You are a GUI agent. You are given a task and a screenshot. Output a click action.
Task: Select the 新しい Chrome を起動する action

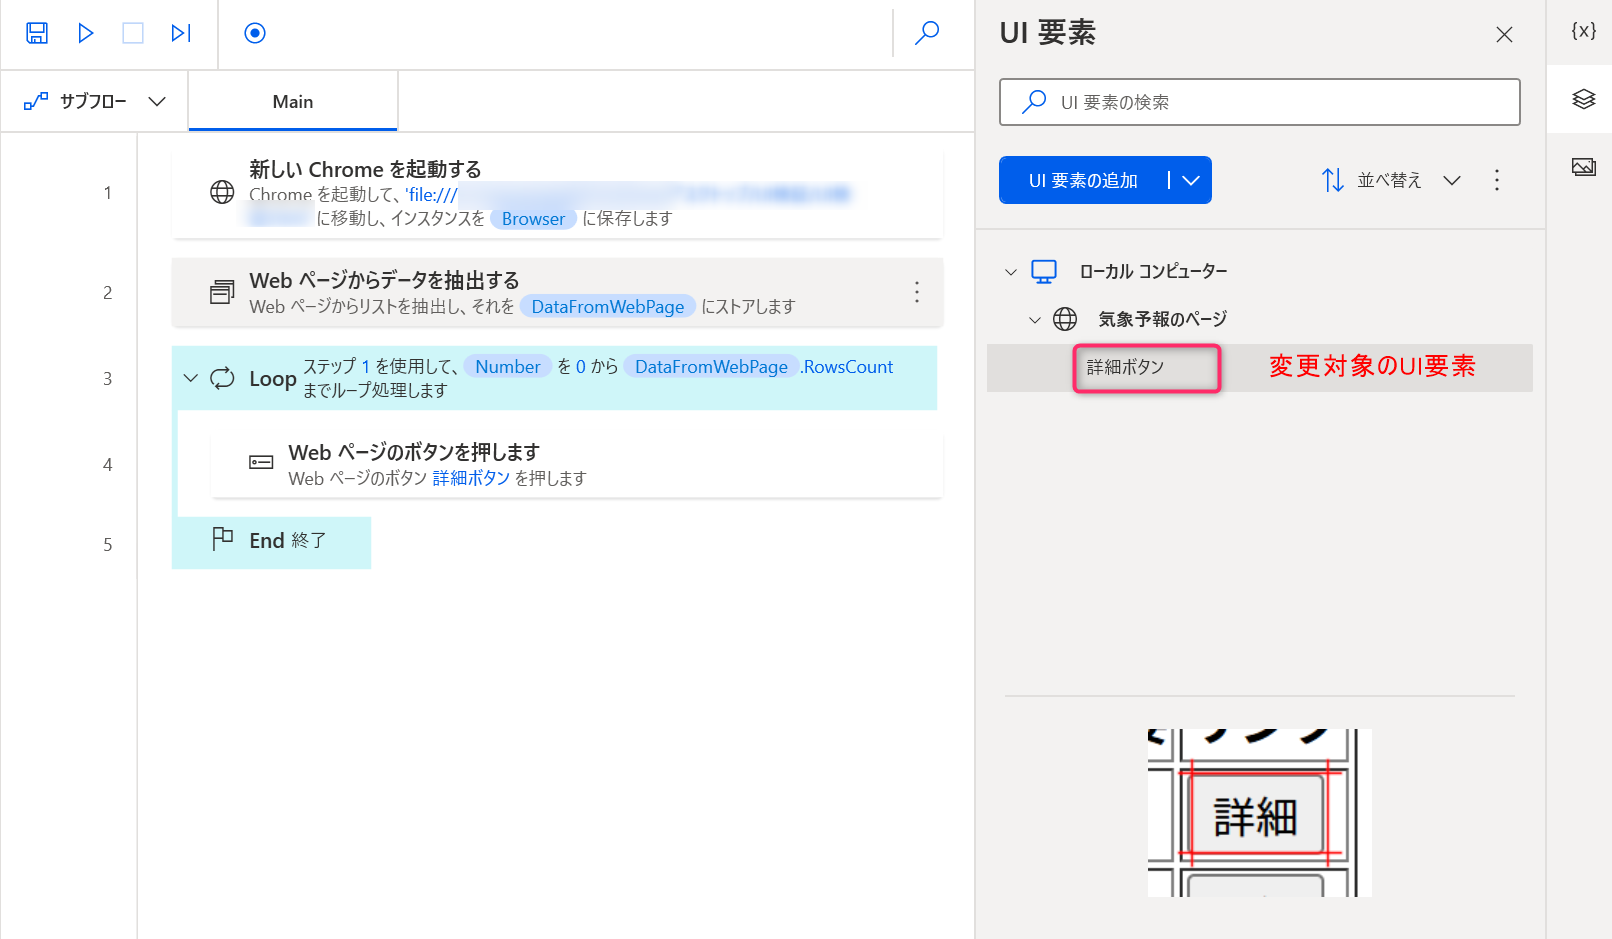557,193
